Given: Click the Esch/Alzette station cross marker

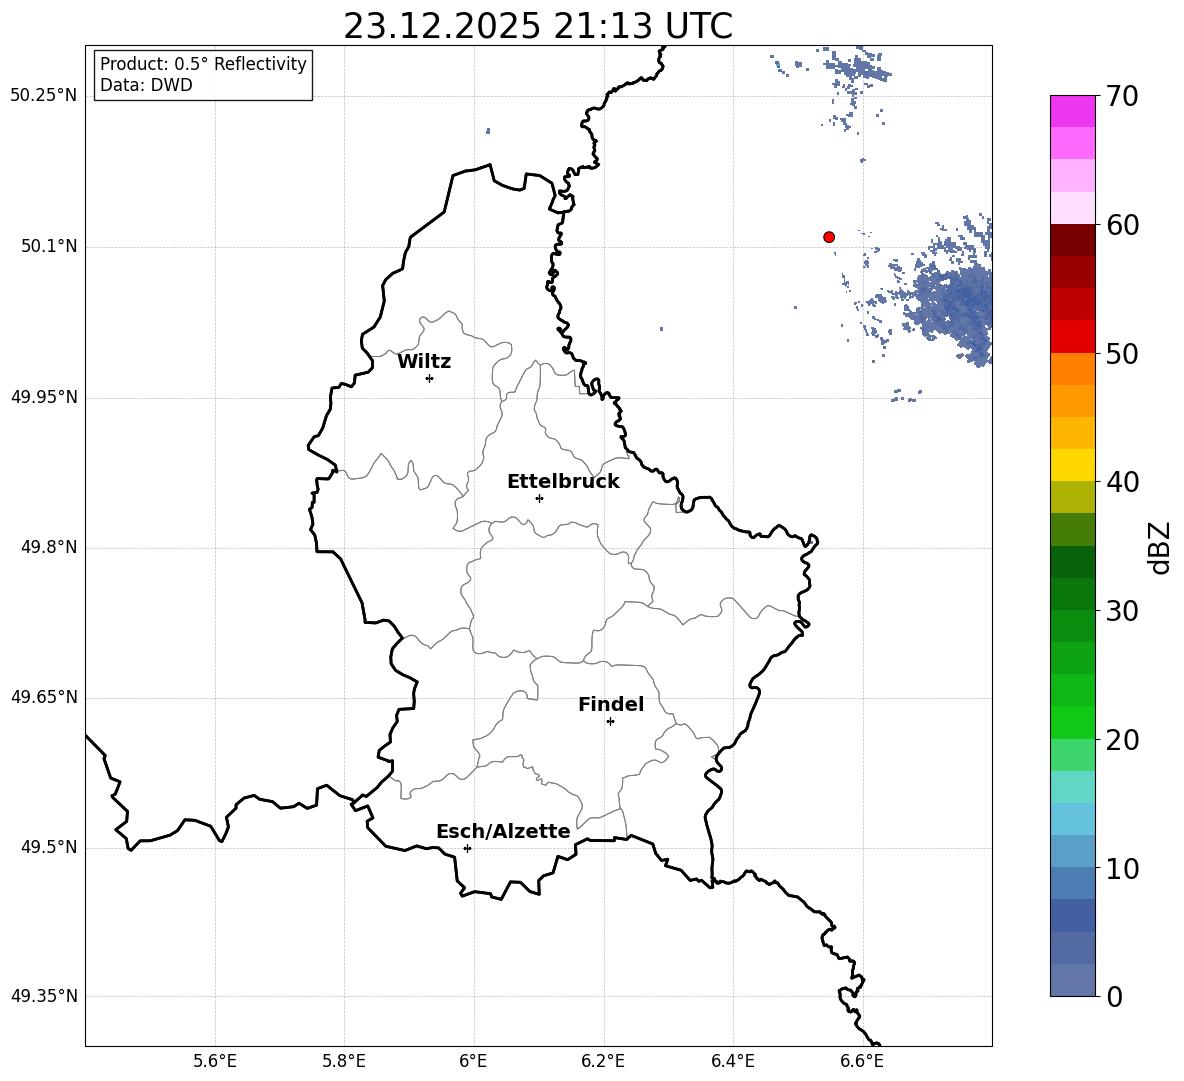Looking at the screenshot, I should click(467, 848).
